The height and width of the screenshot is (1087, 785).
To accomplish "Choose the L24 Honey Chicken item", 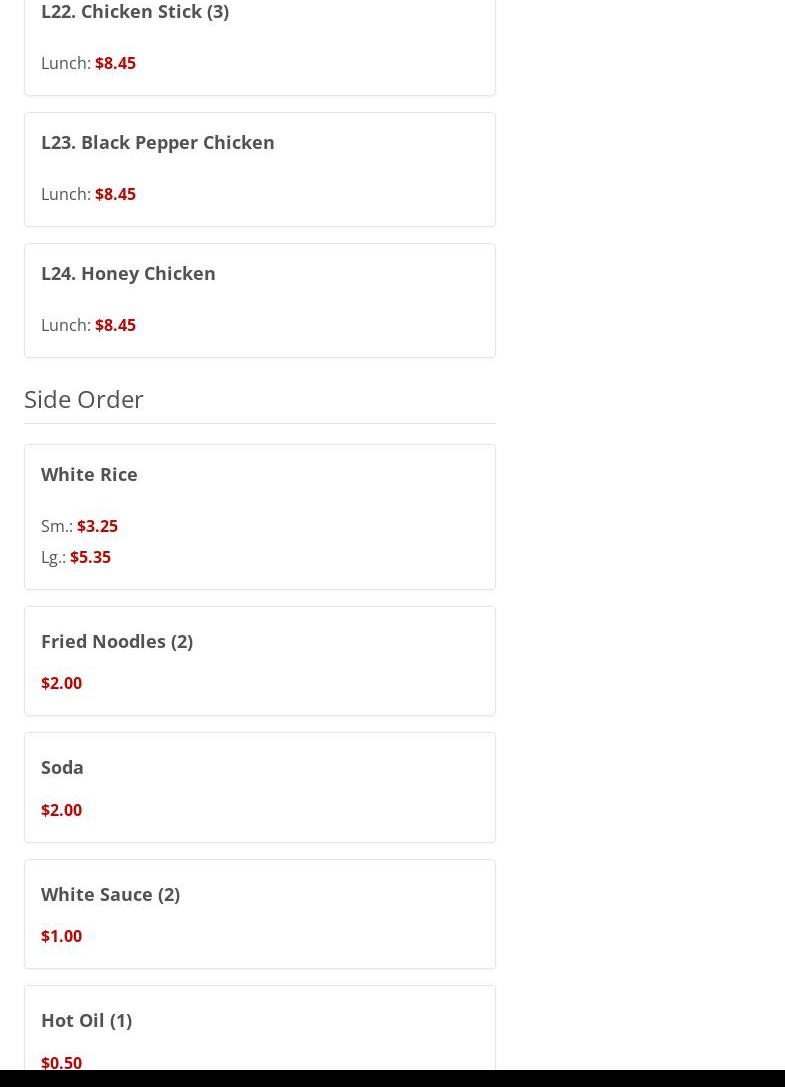I will 128,273.
